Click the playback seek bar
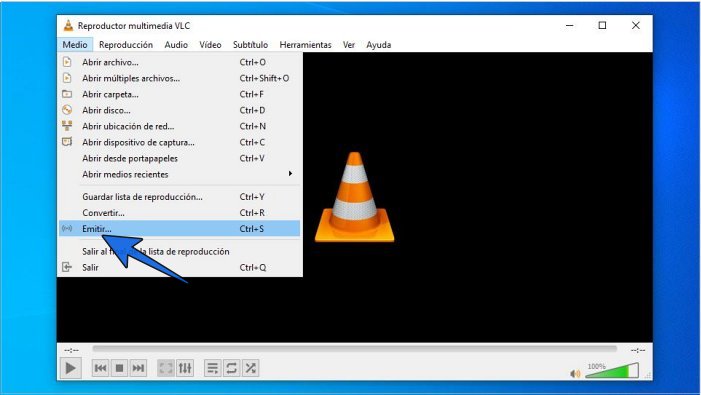The width and height of the screenshot is (701, 395). pyautogui.click(x=355, y=349)
